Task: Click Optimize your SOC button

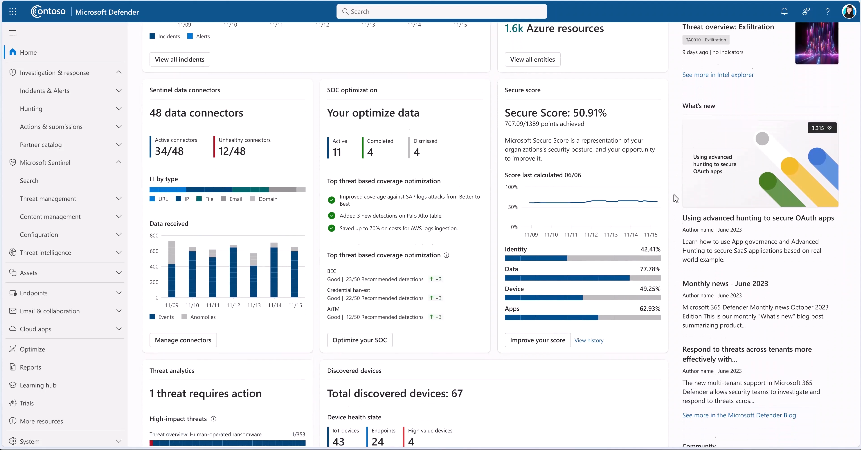Action: click(x=360, y=340)
